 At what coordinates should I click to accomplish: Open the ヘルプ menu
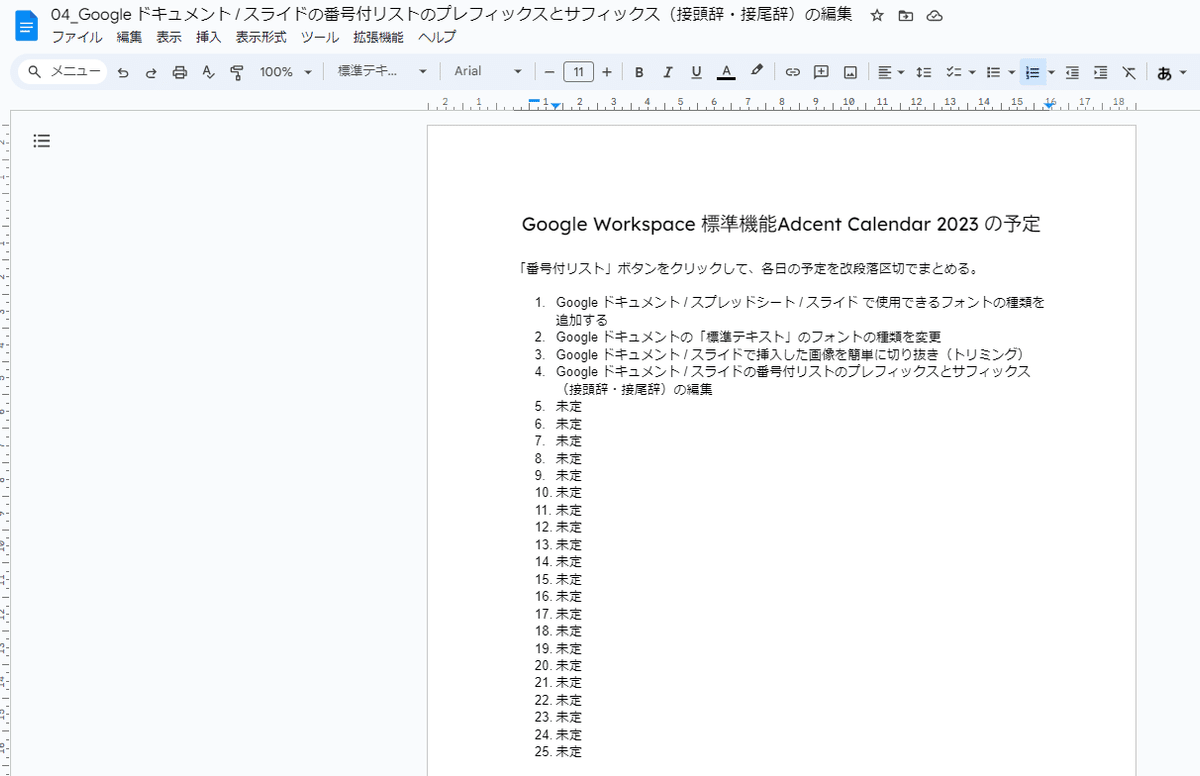[437, 37]
